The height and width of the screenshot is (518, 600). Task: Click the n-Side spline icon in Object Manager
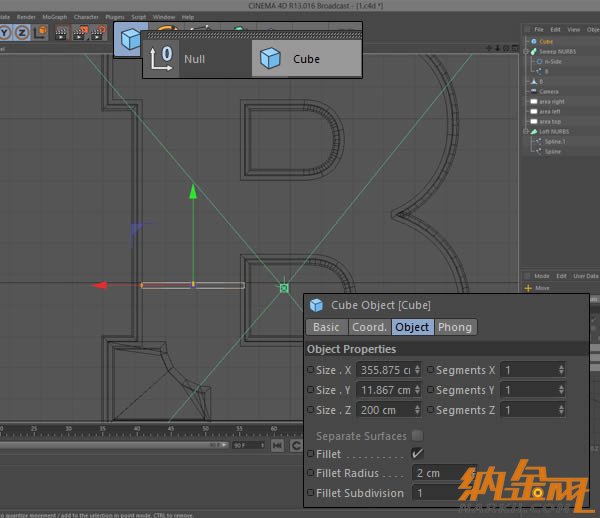[540, 61]
